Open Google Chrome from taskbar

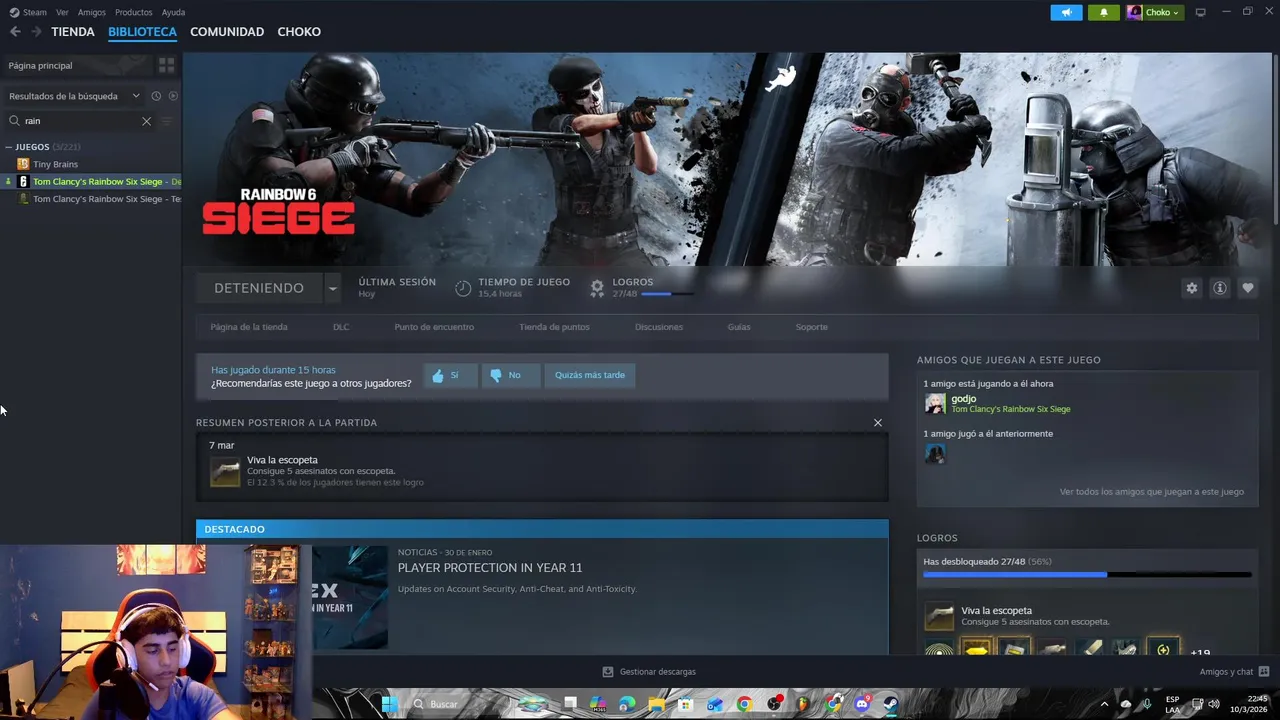(x=744, y=704)
